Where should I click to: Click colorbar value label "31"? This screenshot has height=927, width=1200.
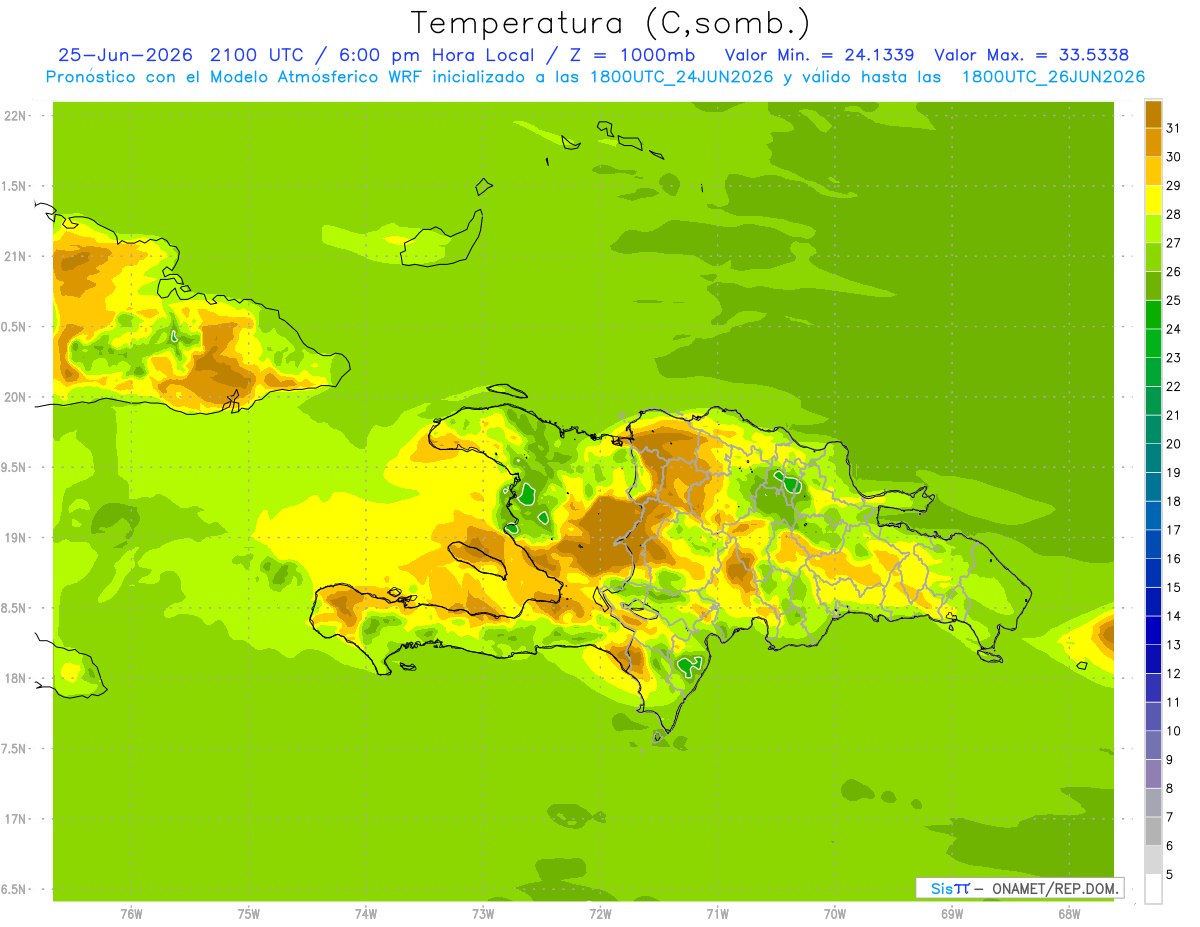click(1173, 128)
